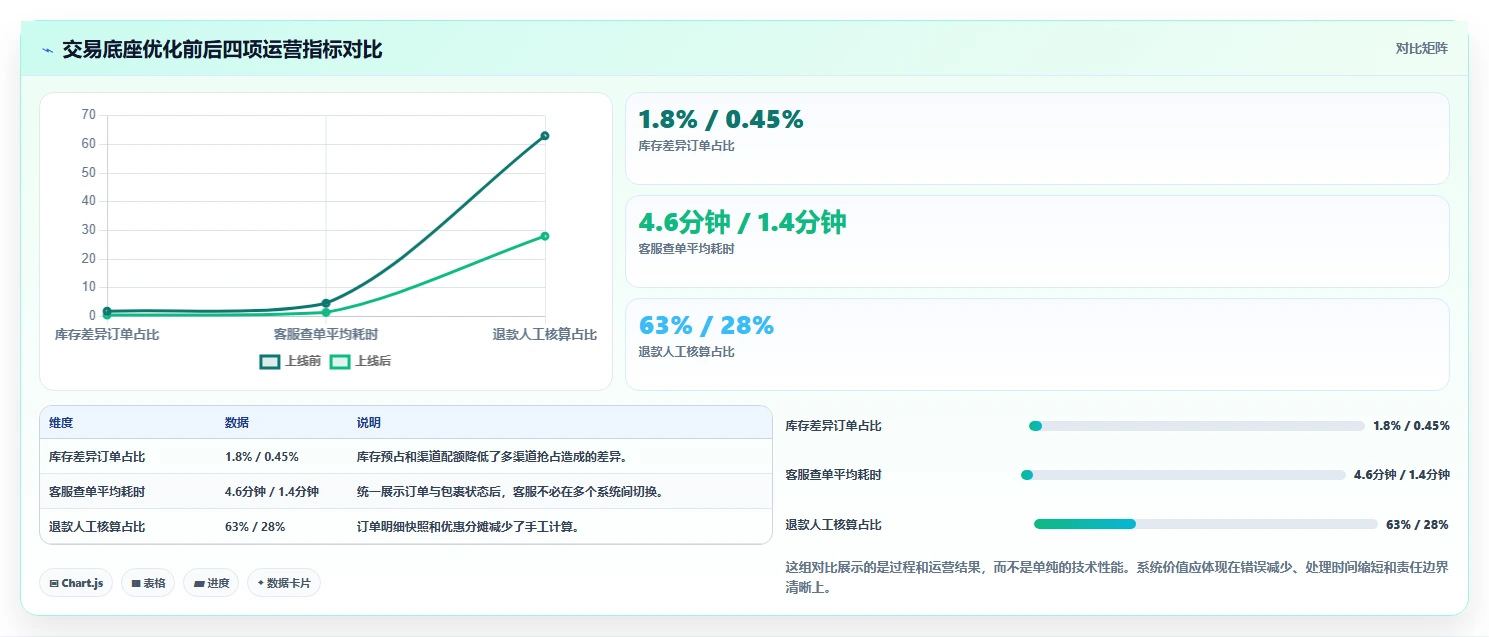Click the 上线后 data point at 退款人工核算占比
This screenshot has width=1489, height=637.
point(545,236)
